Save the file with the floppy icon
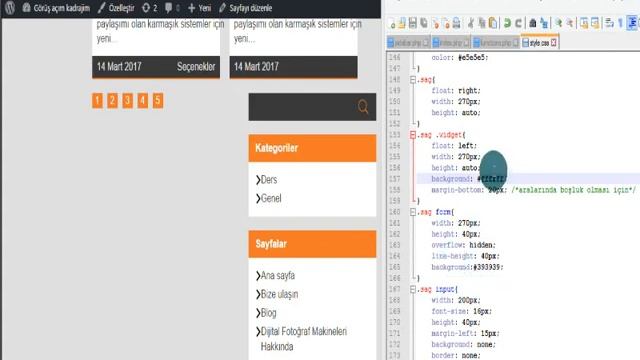This screenshot has height=360, width=640. point(413,23)
